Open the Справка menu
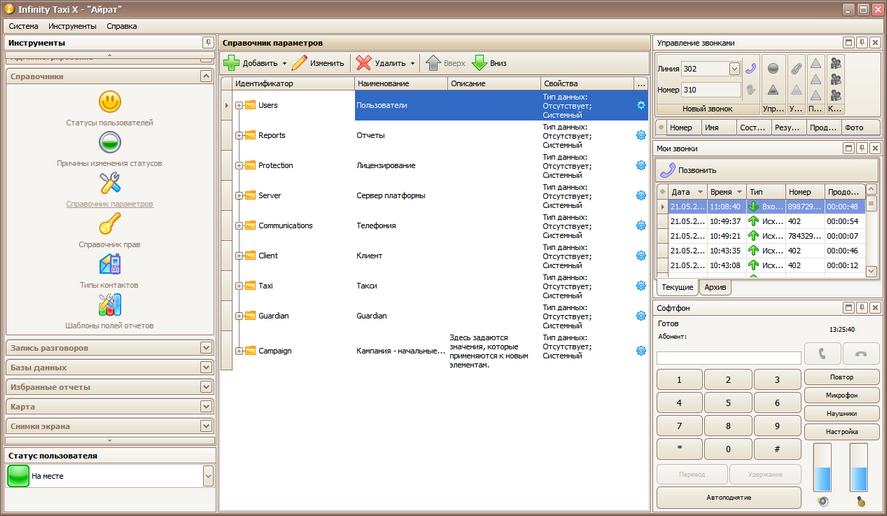Image resolution: width=887 pixels, height=516 pixels. point(122,26)
